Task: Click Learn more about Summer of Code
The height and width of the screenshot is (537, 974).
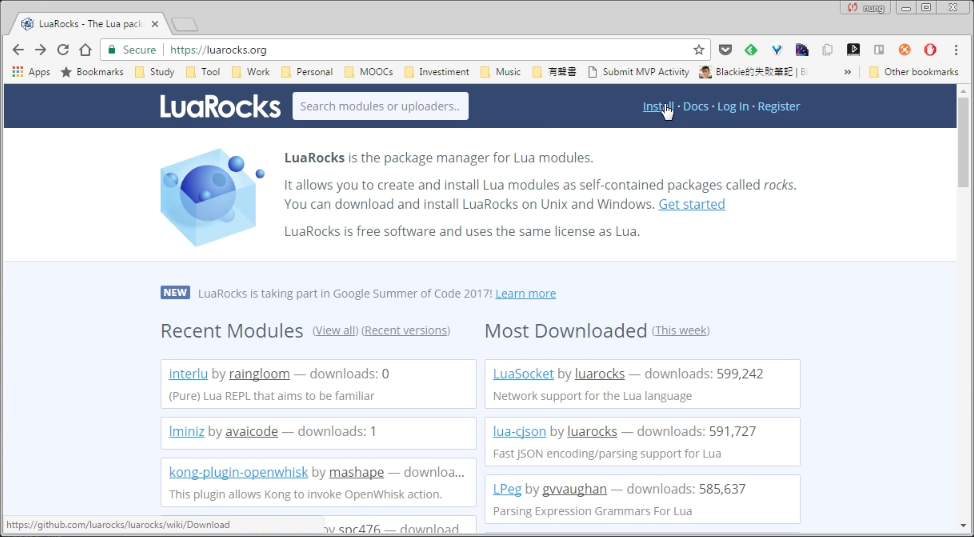Action: pyautogui.click(x=526, y=293)
